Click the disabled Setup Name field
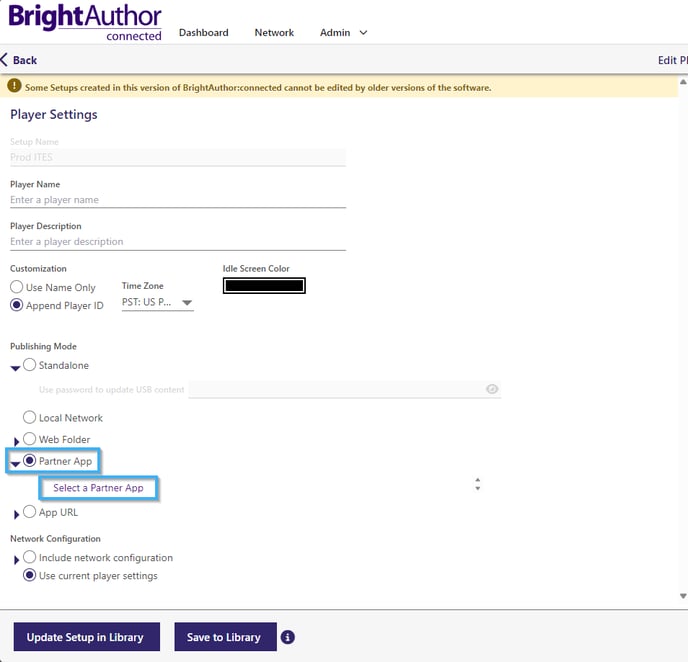This screenshot has width=688, height=662. (x=178, y=157)
